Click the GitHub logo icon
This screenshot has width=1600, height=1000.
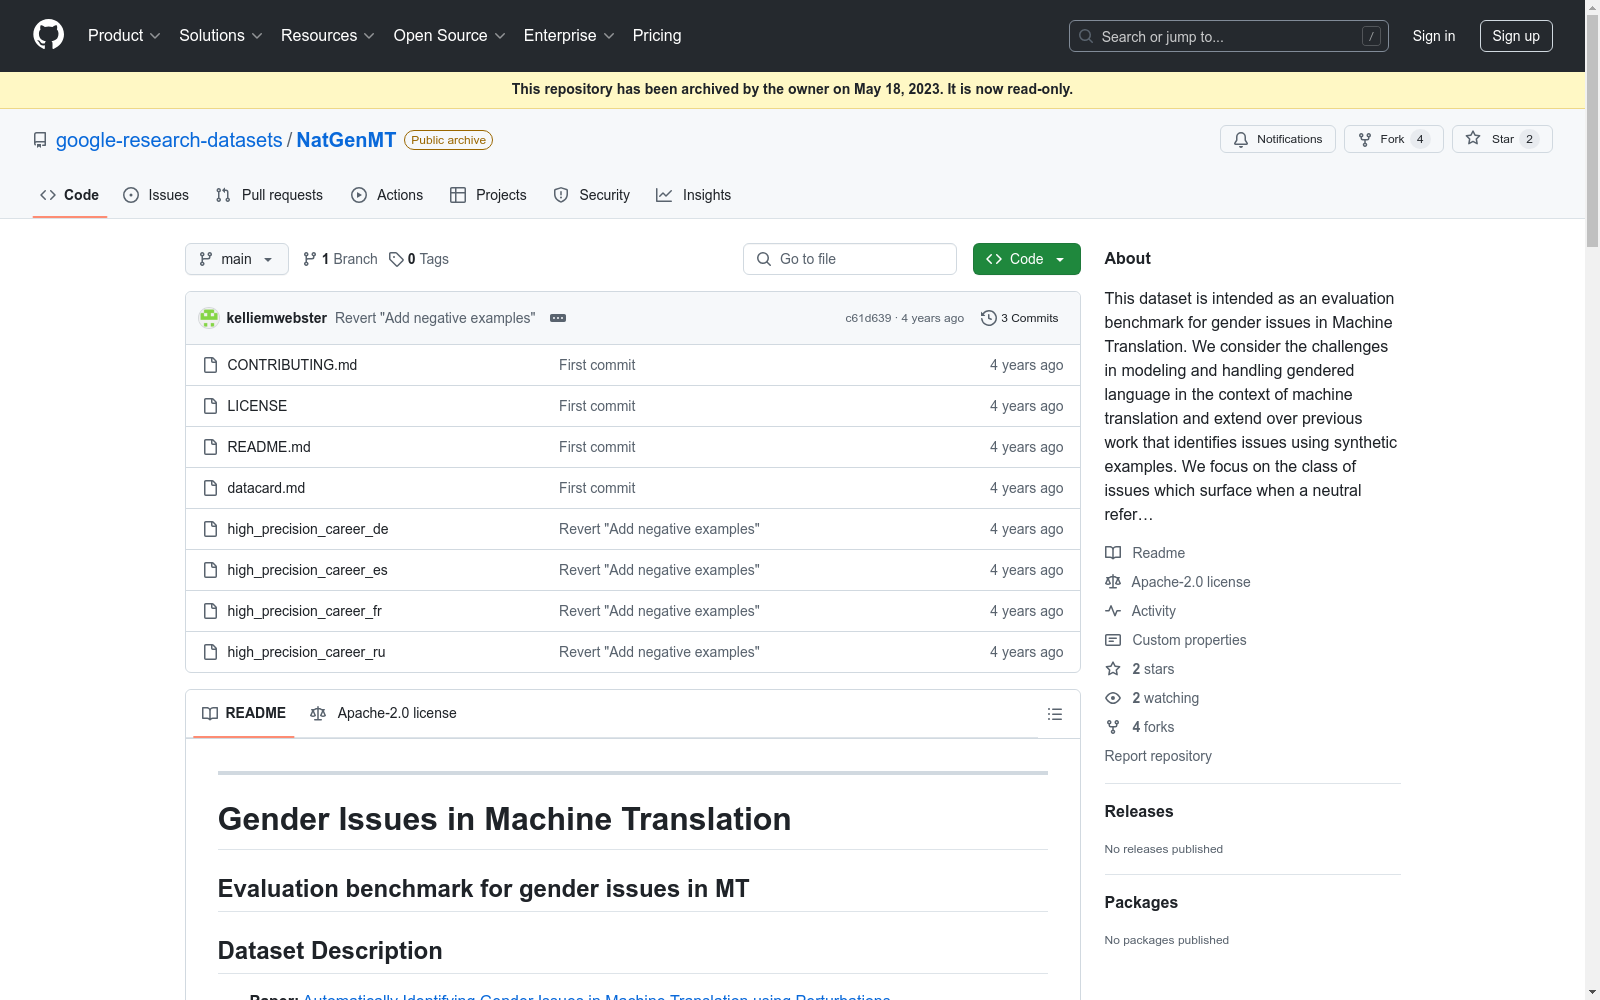point(48,35)
